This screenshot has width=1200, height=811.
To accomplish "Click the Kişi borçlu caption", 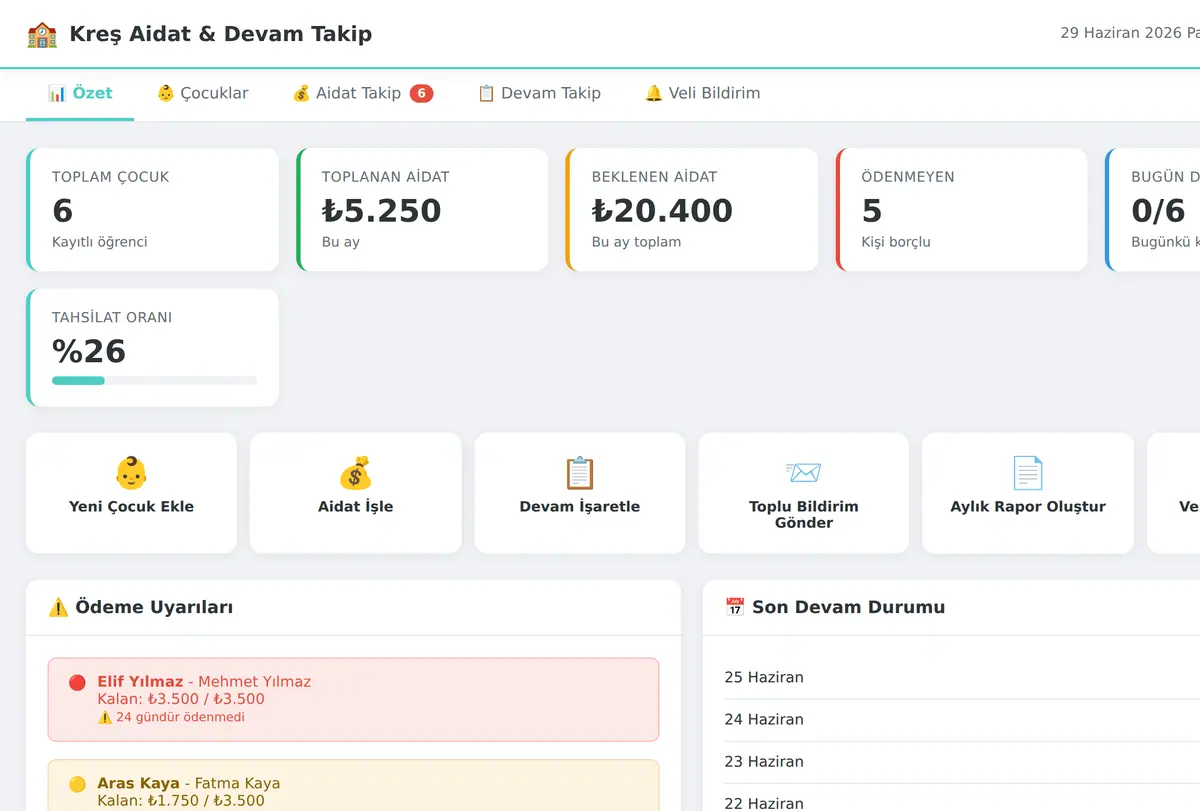I will pyautogui.click(x=896, y=242).
